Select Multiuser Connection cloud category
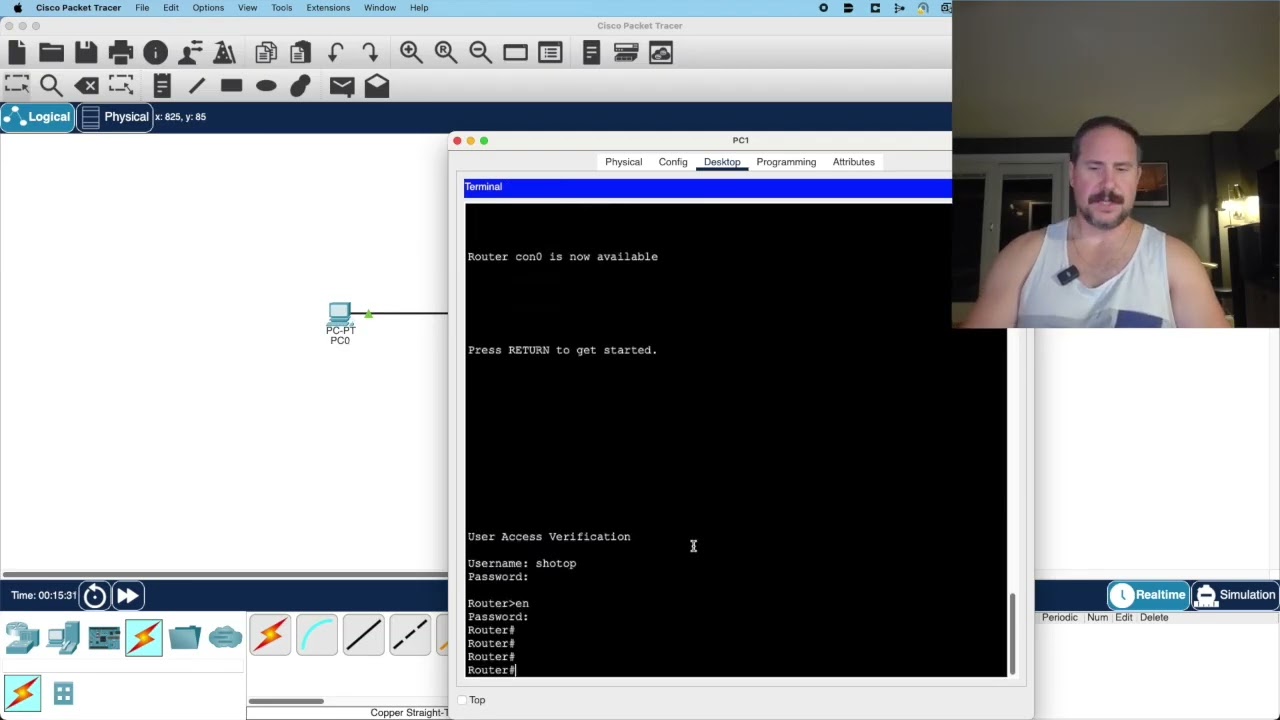 click(x=225, y=637)
